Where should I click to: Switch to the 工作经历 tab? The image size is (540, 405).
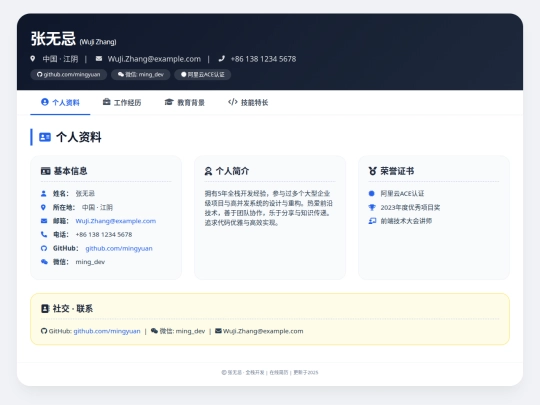[122, 103]
